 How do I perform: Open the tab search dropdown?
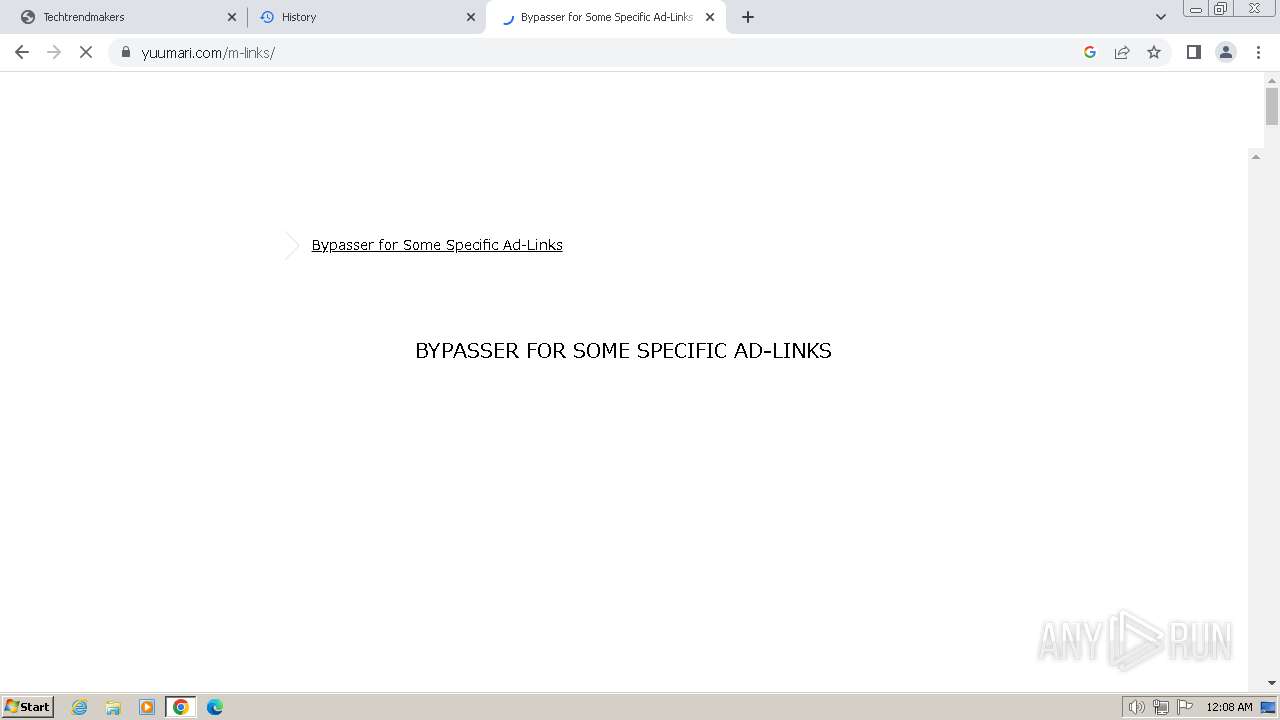(x=1161, y=17)
